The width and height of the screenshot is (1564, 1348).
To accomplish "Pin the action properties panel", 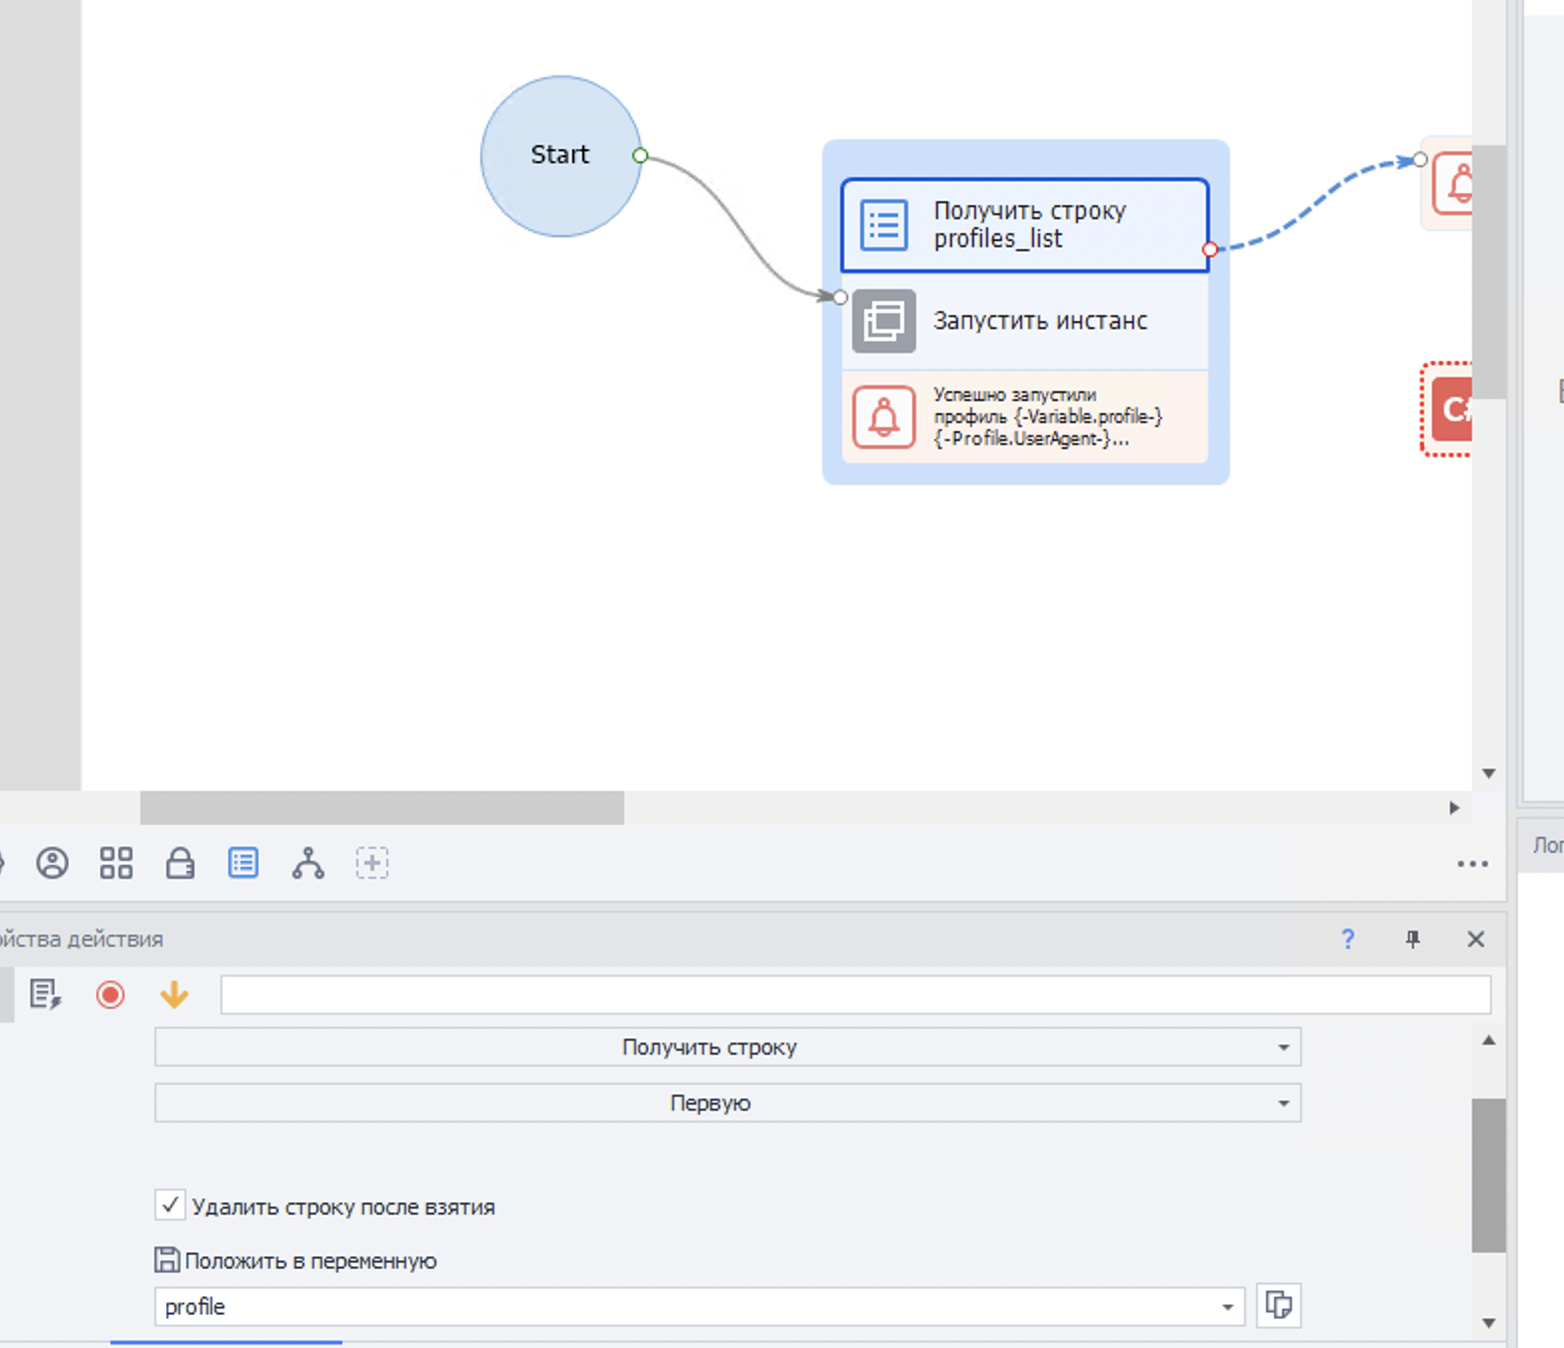I will pos(1412,939).
